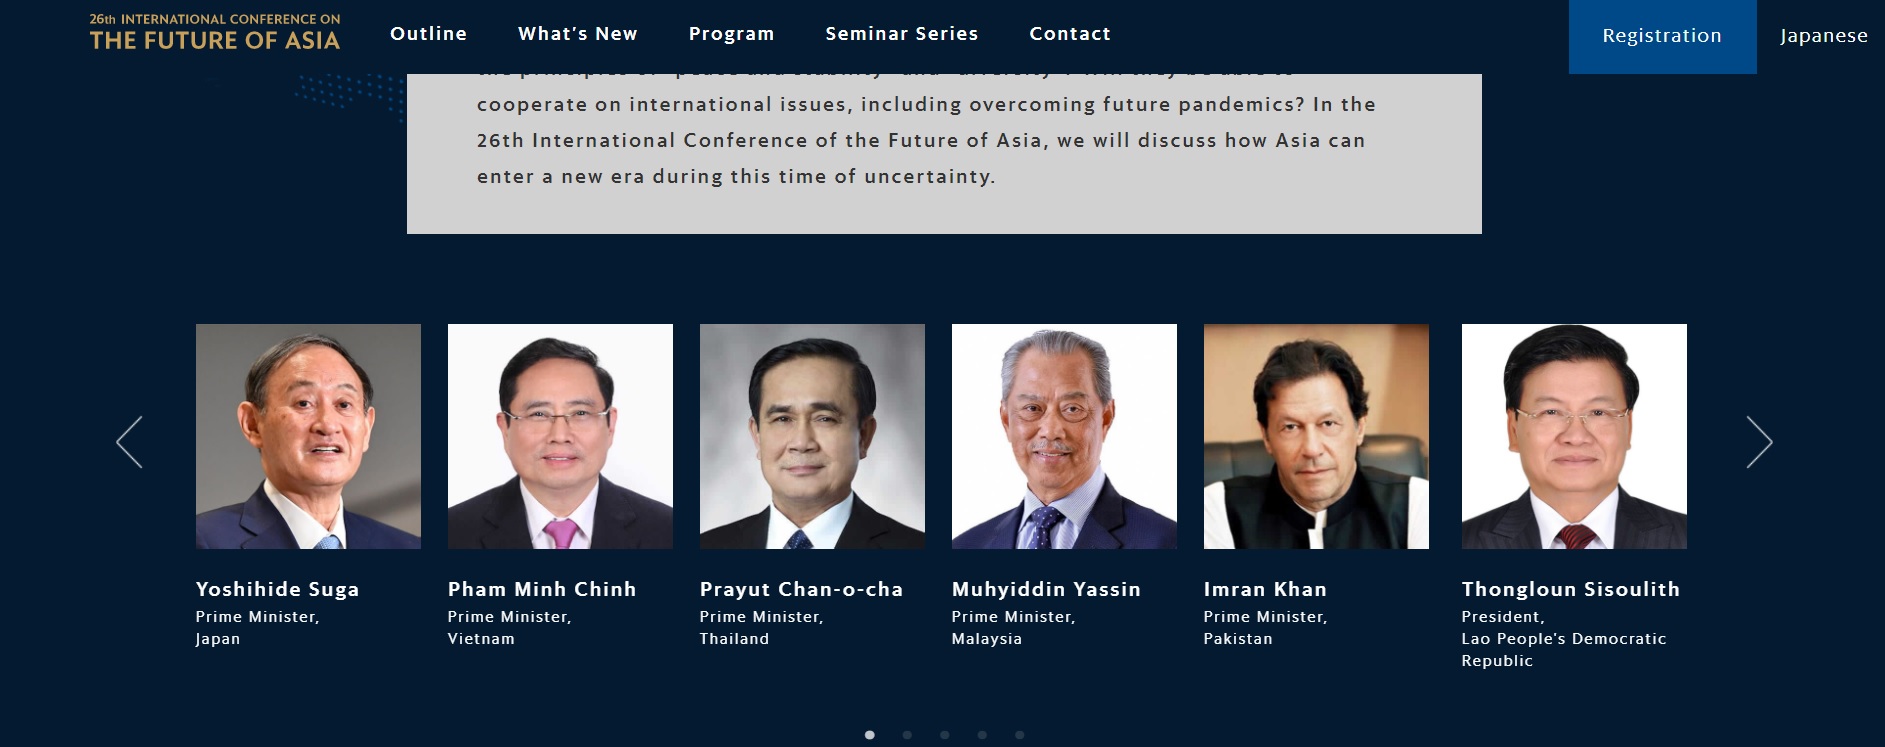
Task: Click the next slide arrow in carousel
Action: (x=1759, y=442)
